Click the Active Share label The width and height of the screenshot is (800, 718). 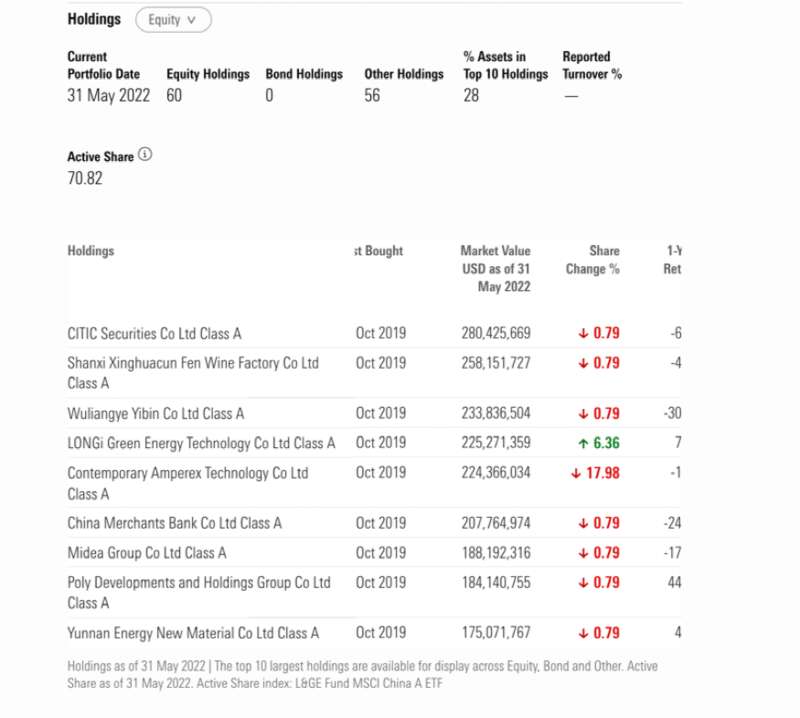pyautogui.click(x=101, y=157)
